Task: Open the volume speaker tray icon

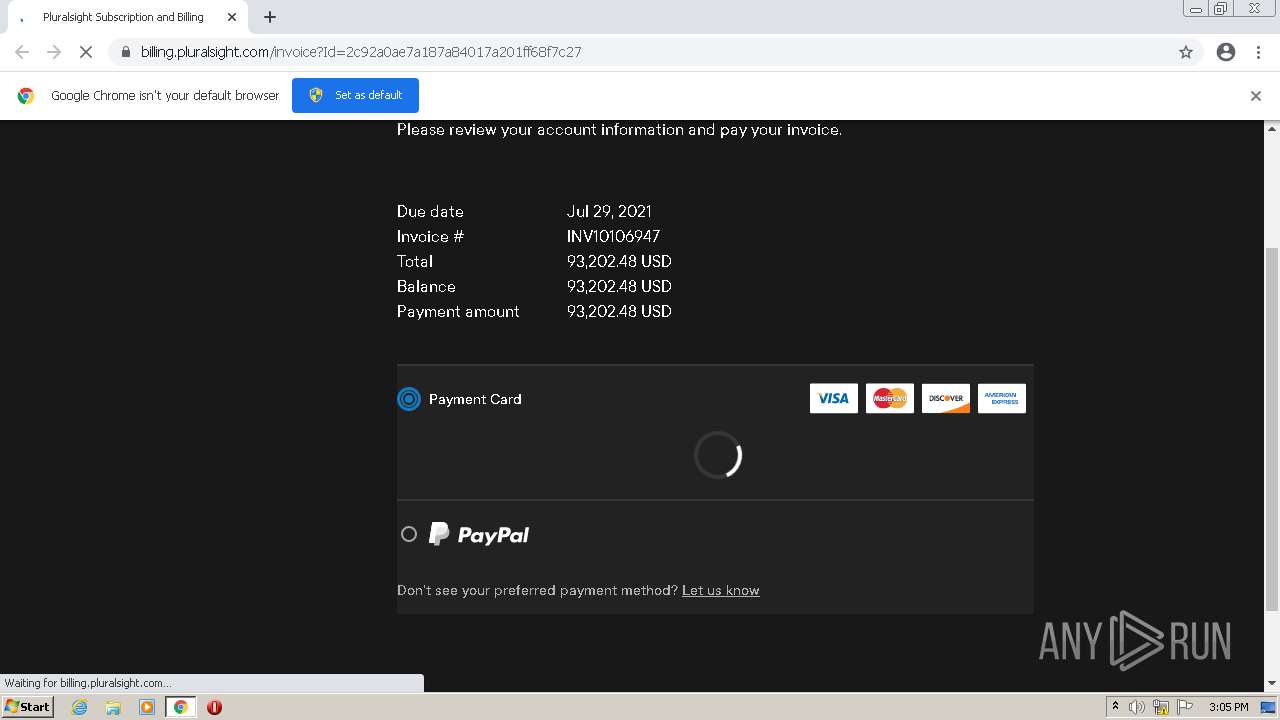Action: click(x=1137, y=707)
